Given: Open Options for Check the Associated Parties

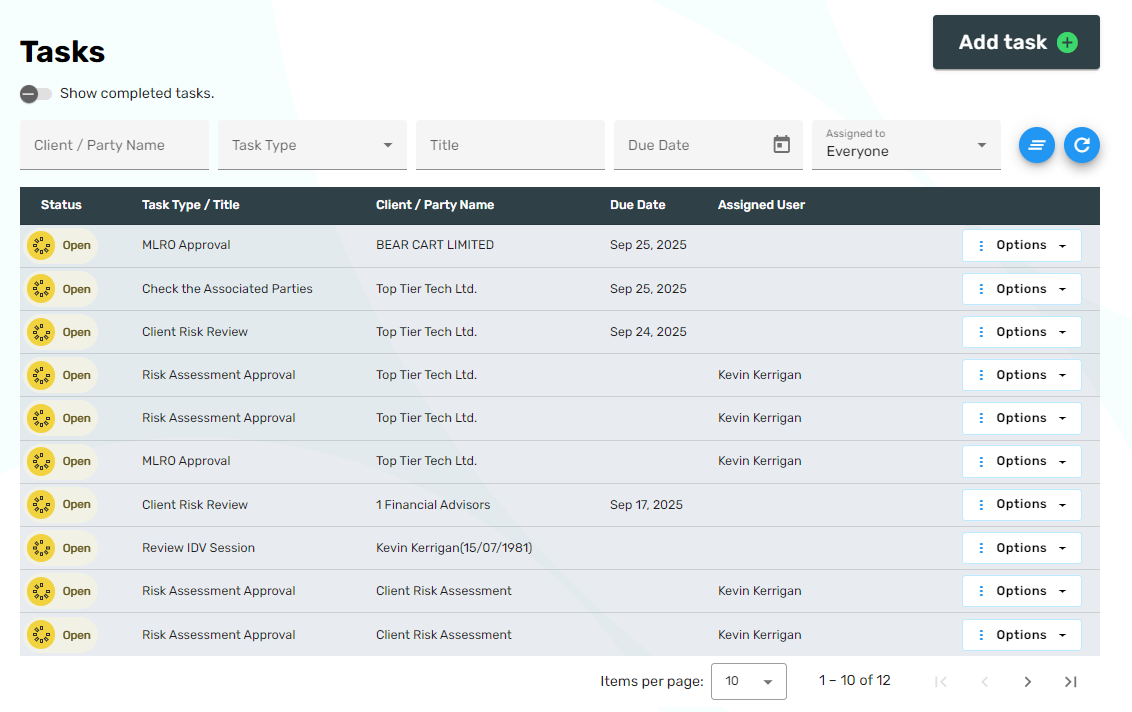Looking at the screenshot, I should [x=1021, y=289].
